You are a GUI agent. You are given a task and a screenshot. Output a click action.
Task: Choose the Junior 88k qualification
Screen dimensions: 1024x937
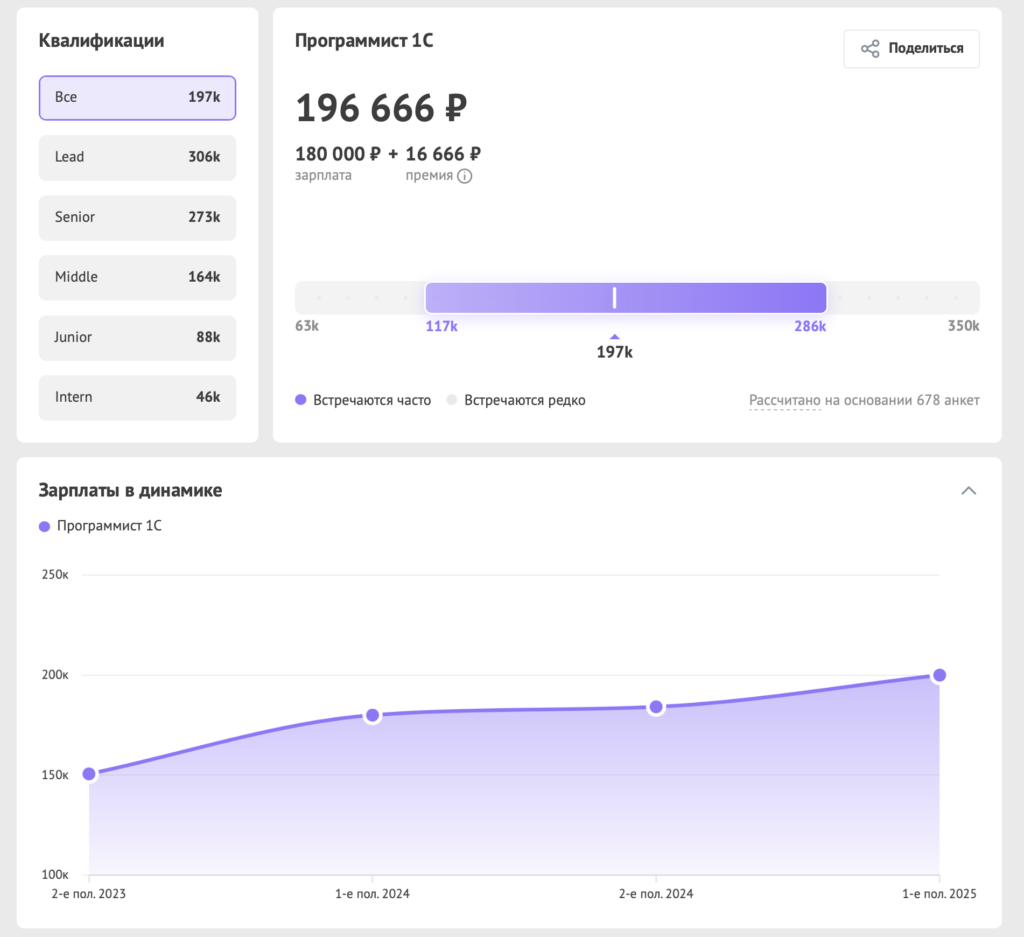137,337
